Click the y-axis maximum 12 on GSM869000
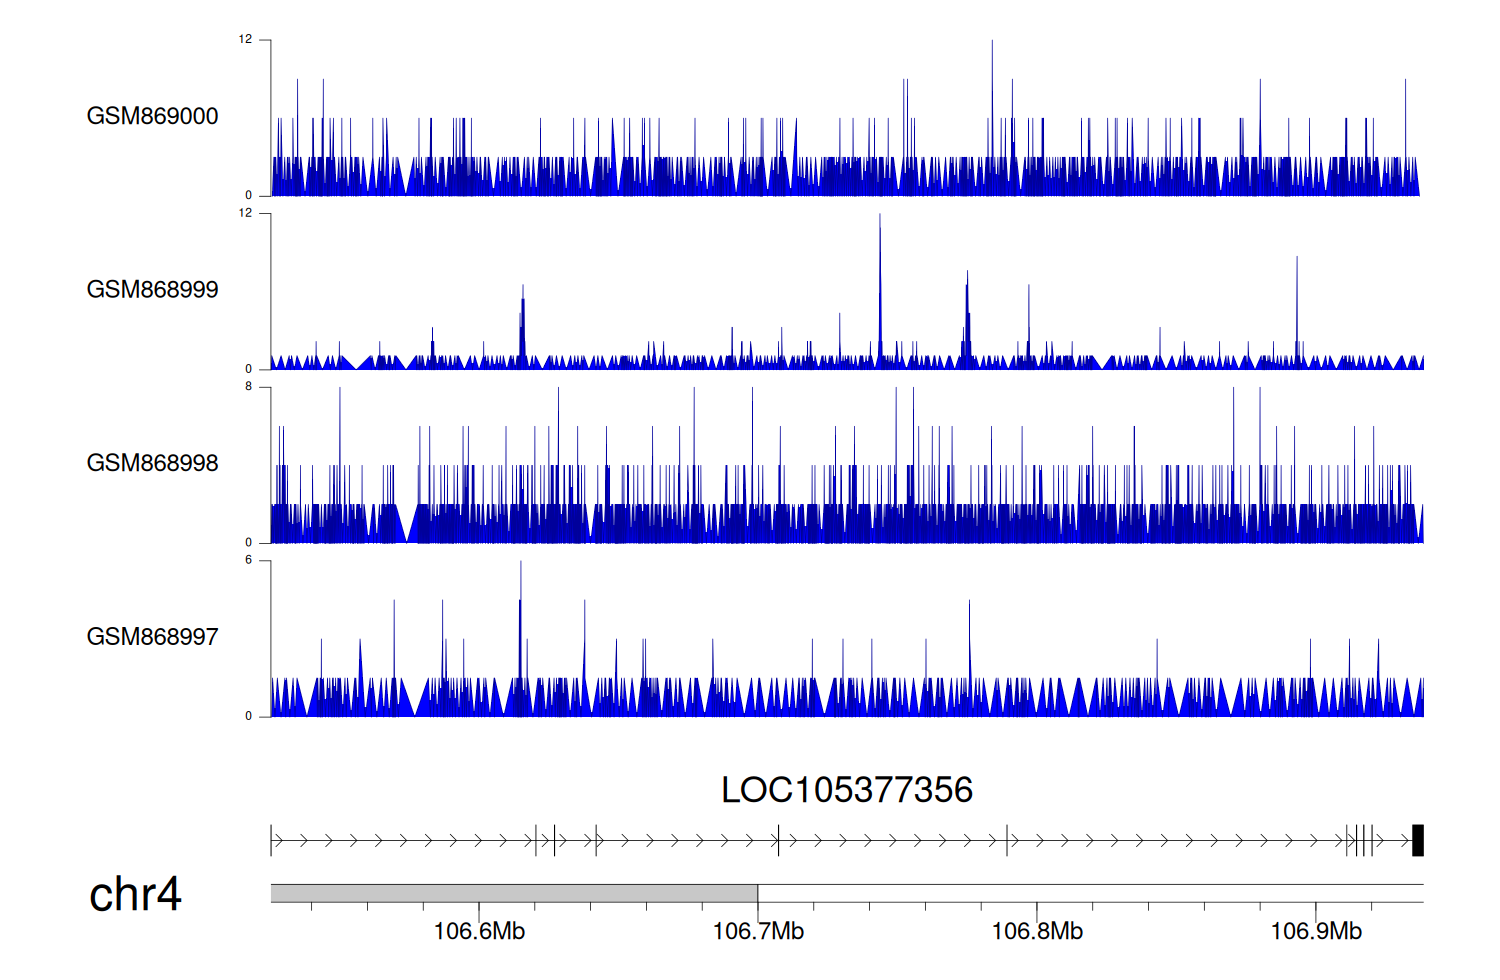 tap(245, 40)
